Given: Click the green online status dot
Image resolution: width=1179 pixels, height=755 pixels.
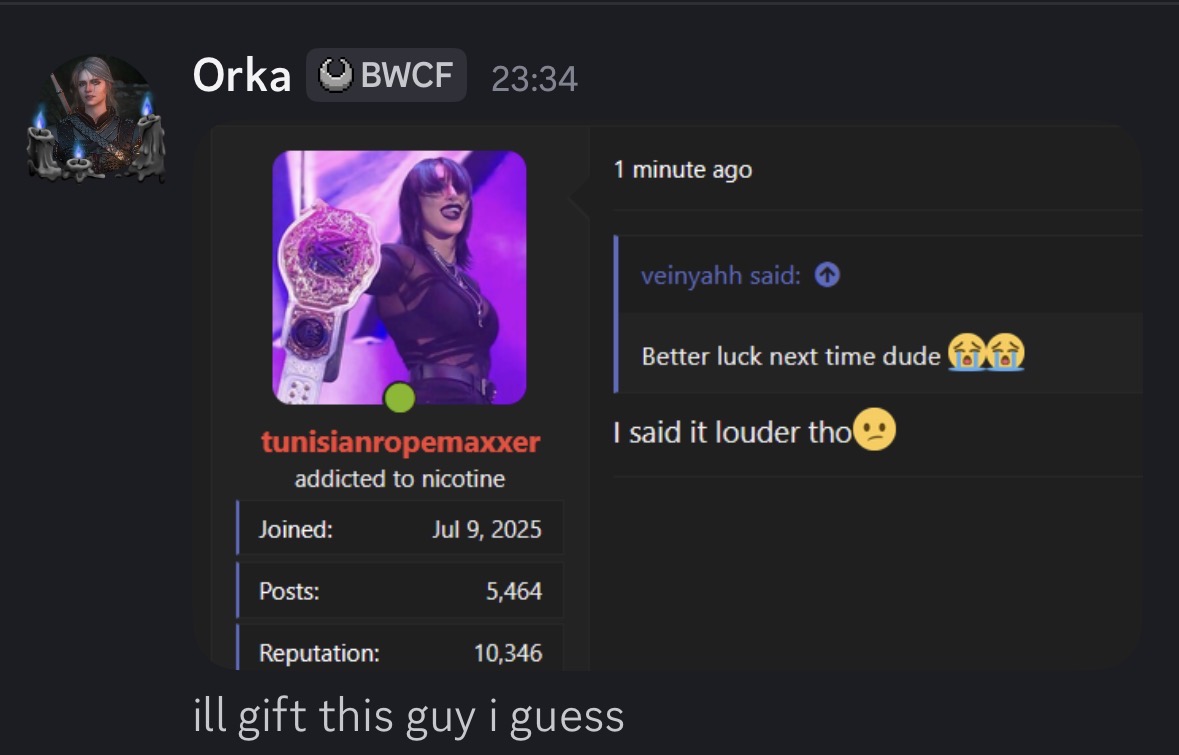Looking at the screenshot, I should (x=399, y=397).
